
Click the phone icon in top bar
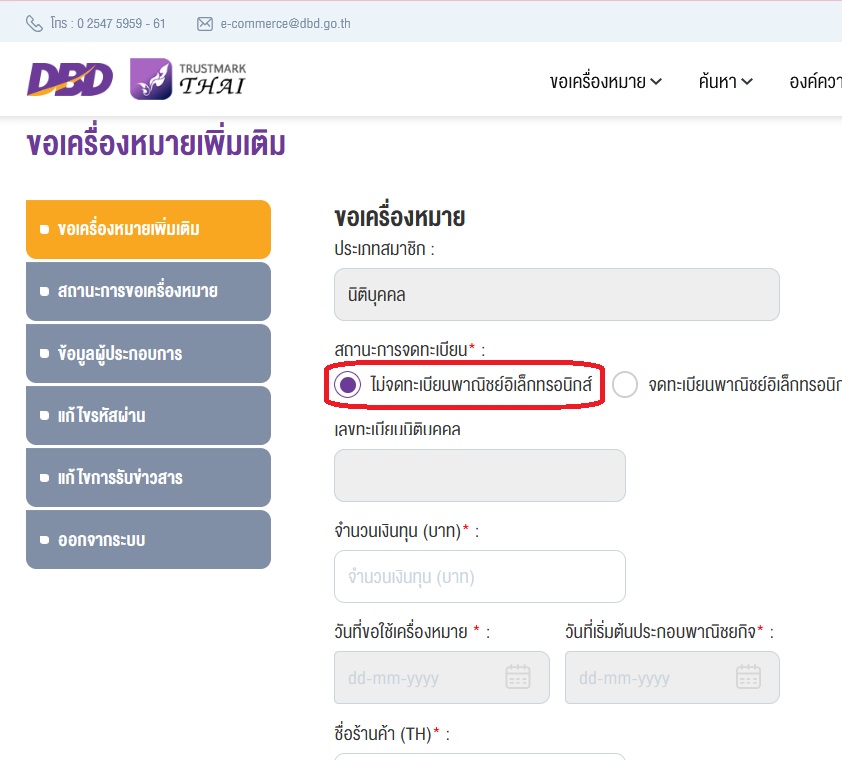pos(35,23)
